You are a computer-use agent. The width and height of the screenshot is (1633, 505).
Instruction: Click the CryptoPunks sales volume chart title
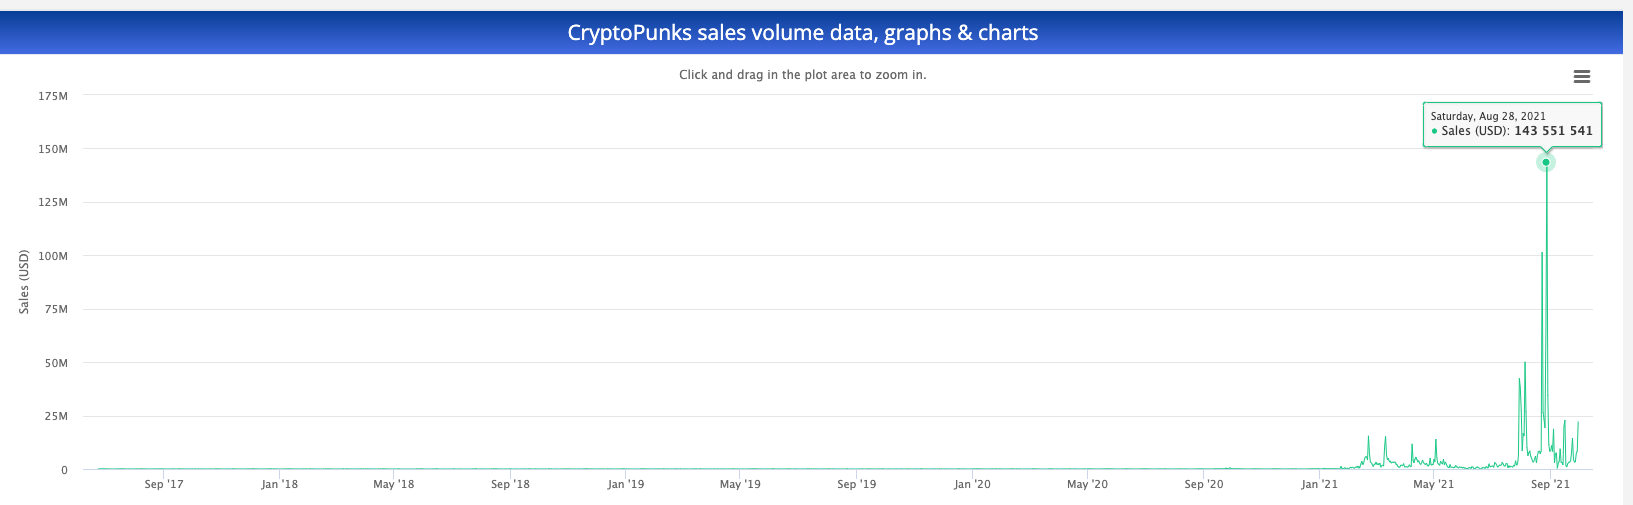click(802, 33)
